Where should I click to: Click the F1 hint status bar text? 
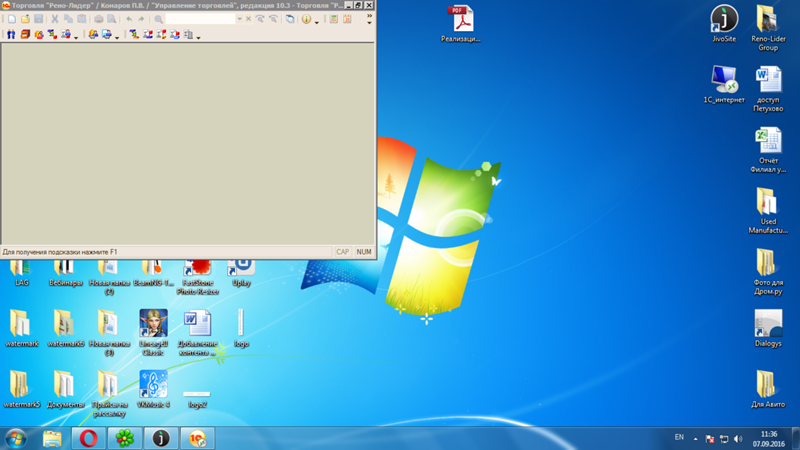60,252
